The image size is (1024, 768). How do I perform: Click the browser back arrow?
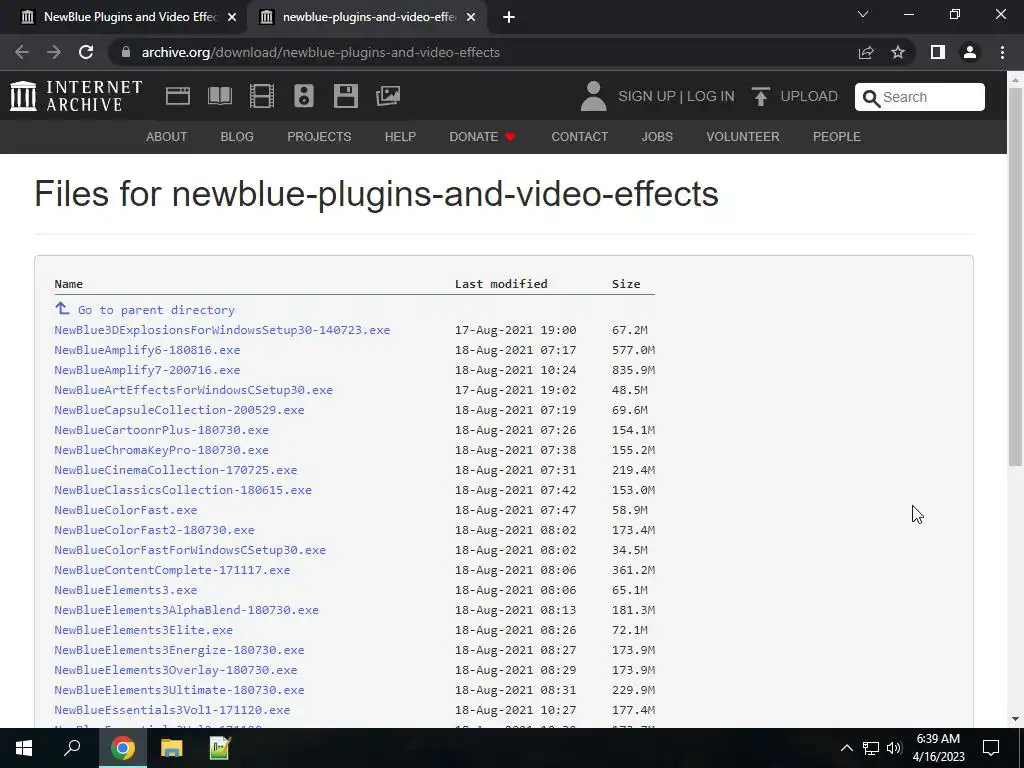pos(22,52)
